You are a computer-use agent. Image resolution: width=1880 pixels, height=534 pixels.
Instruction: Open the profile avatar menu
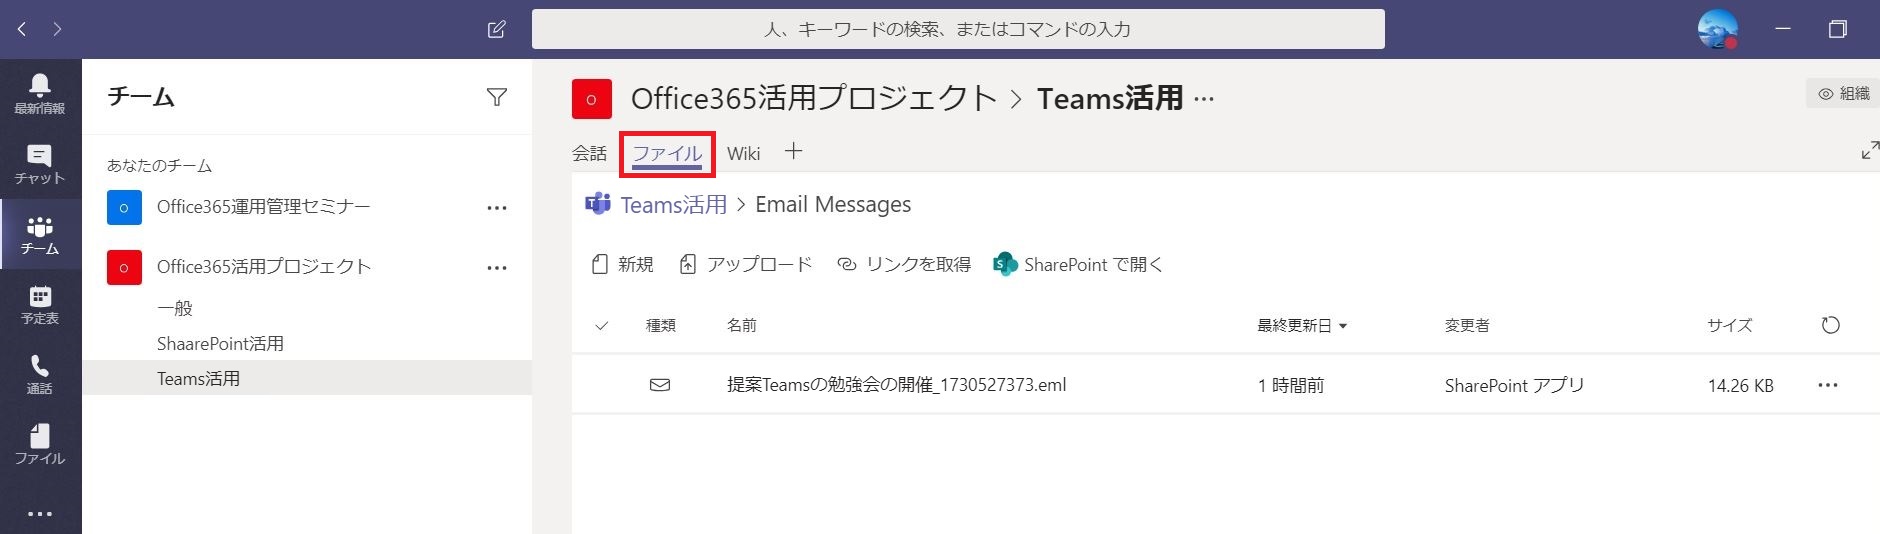pos(1718,29)
